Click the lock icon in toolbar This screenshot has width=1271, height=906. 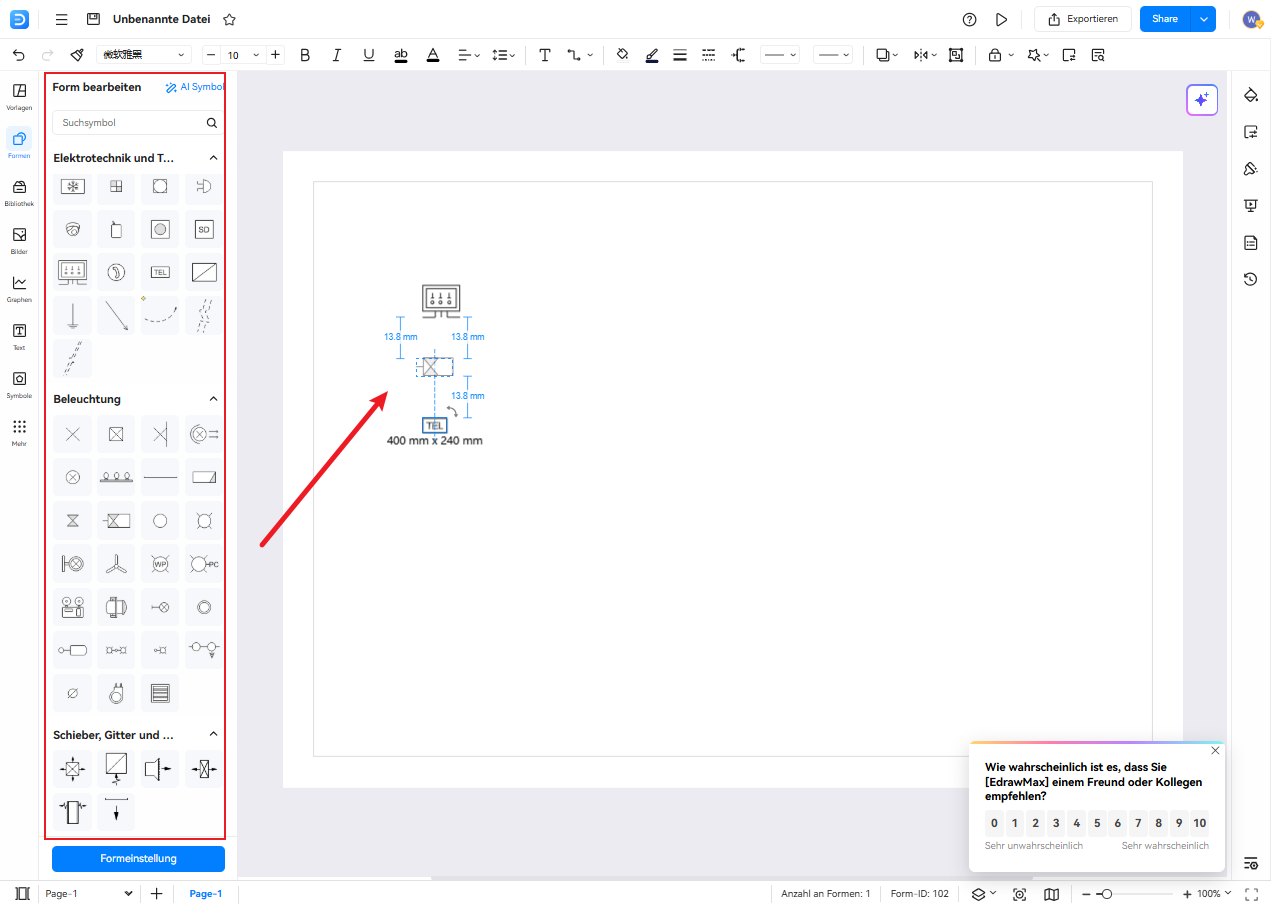(994, 55)
